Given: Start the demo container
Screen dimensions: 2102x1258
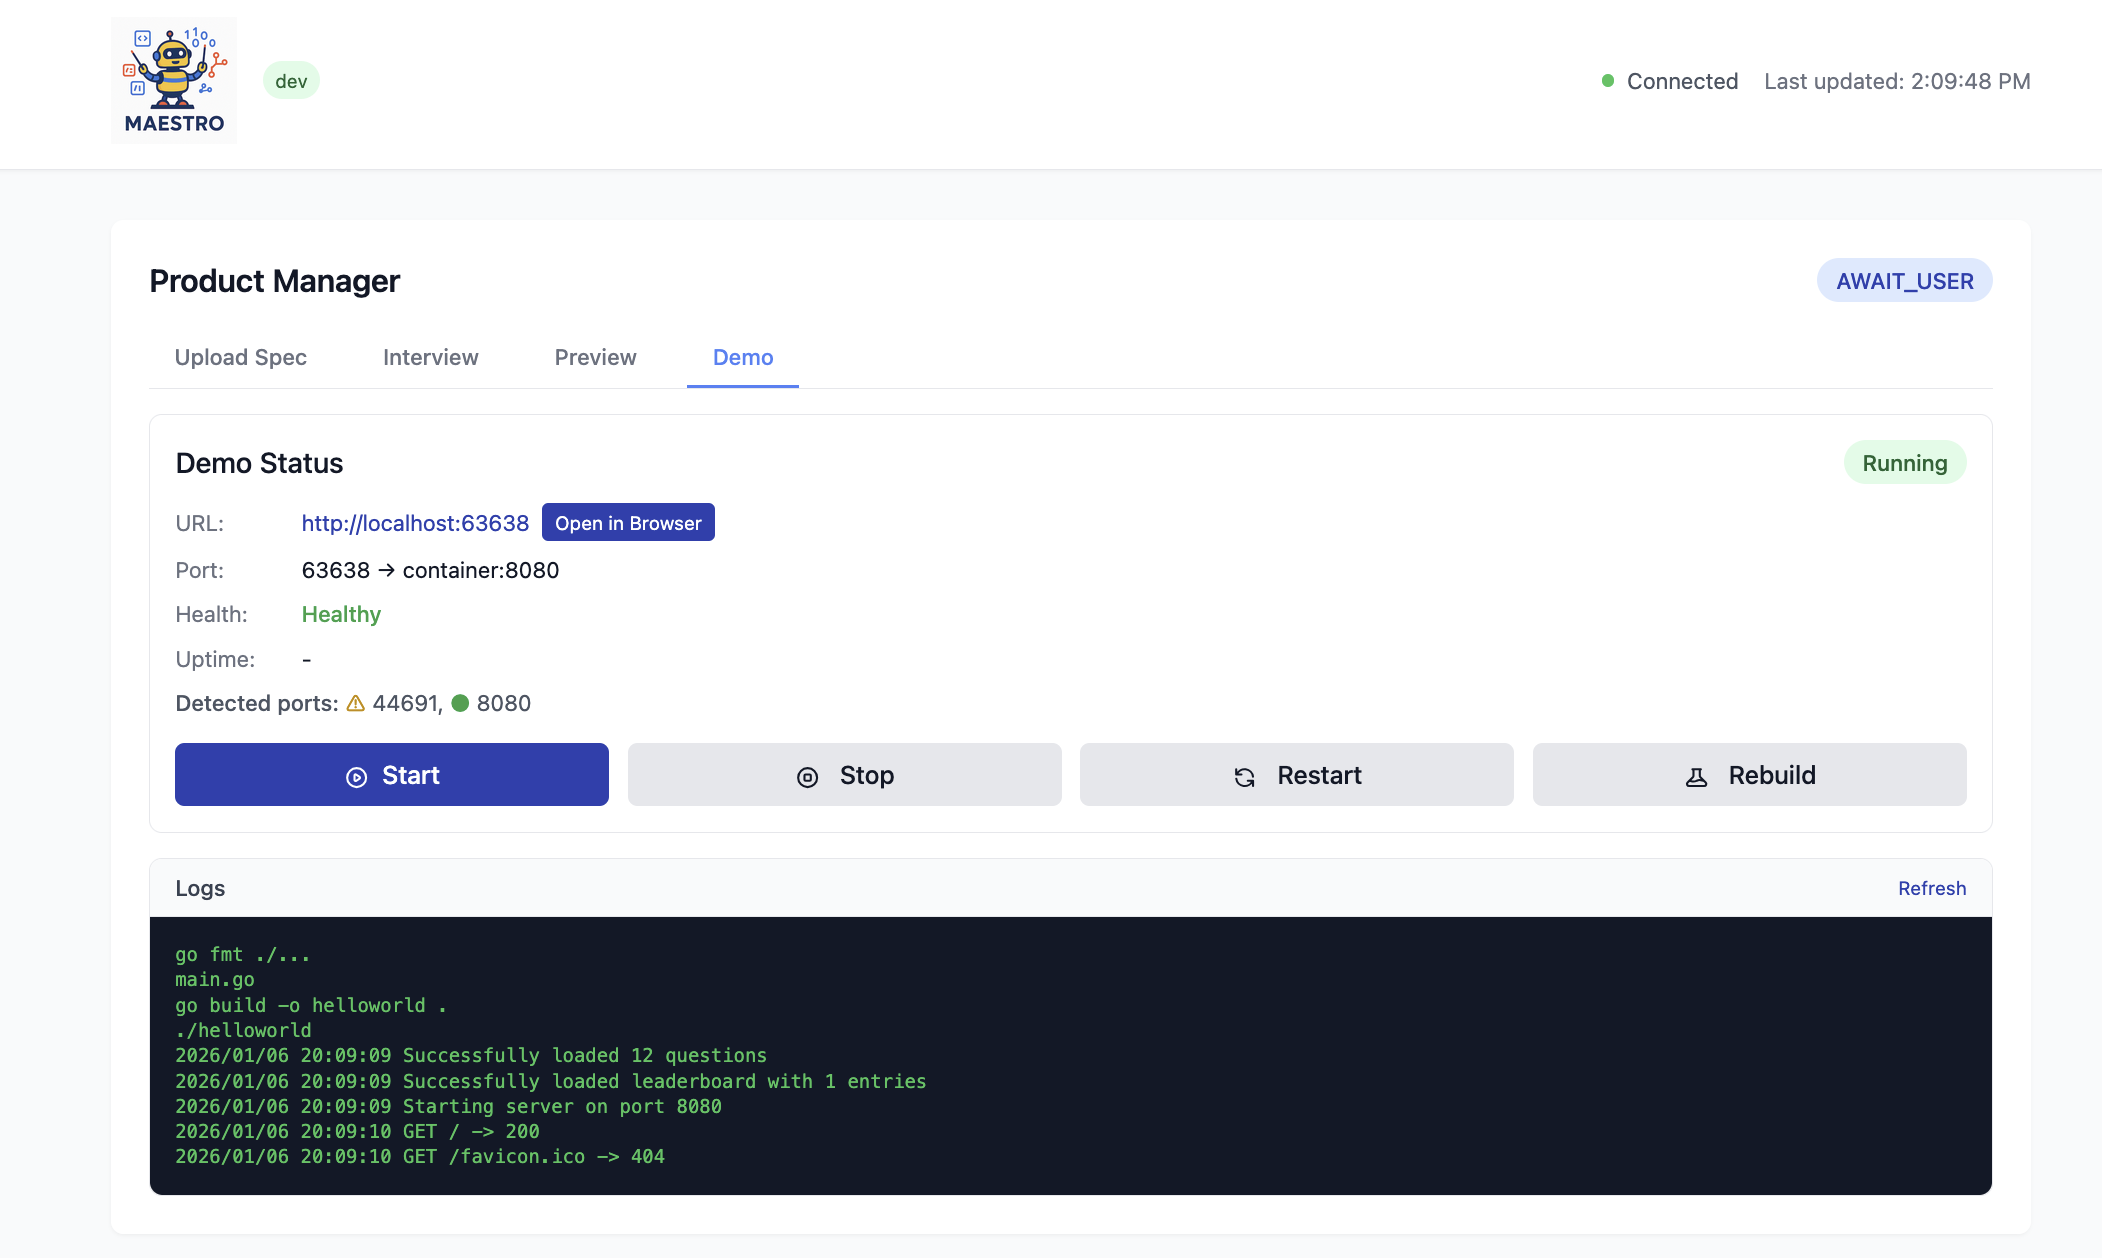Looking at the screenshot, I should pos(392,774).
